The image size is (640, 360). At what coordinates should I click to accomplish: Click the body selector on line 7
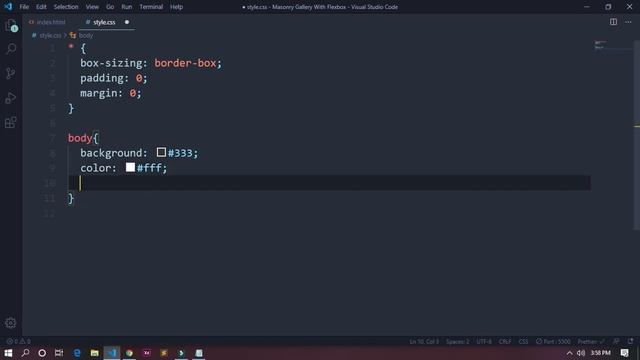pos(80,138)
